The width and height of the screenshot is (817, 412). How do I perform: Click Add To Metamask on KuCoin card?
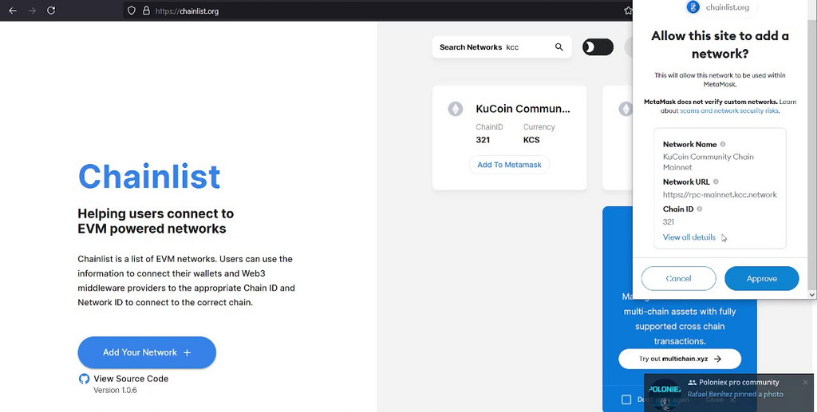tap(509, 165)
